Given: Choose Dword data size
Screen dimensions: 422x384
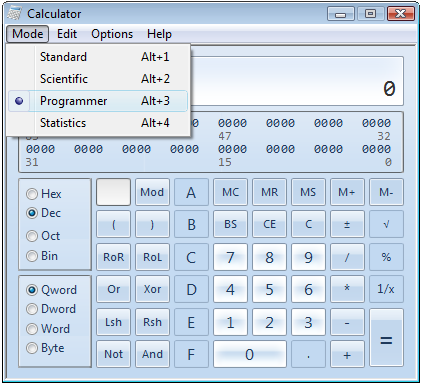Looking at the screenshot, I should [x=51, y=309].
